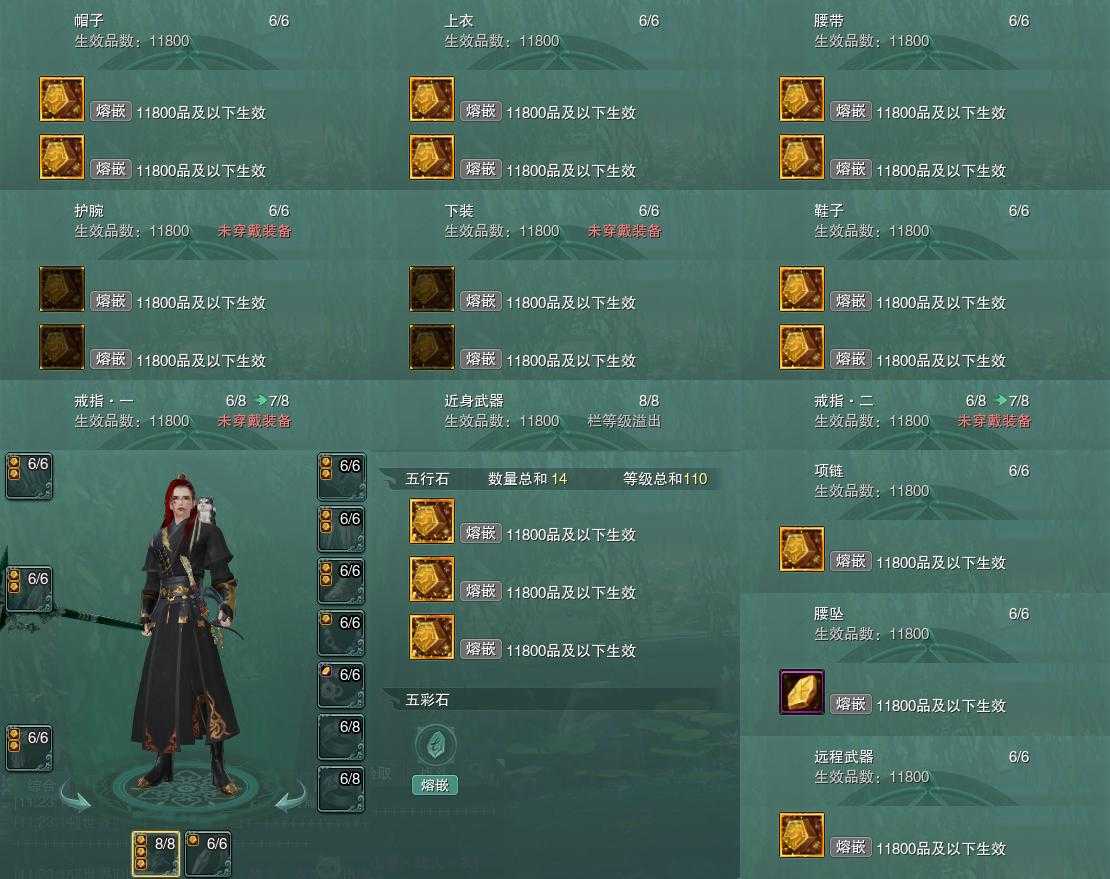This screenshot has width=1110, height=879.
Task: Select the dimmed second gem under 下装
Action: [432, 347]
